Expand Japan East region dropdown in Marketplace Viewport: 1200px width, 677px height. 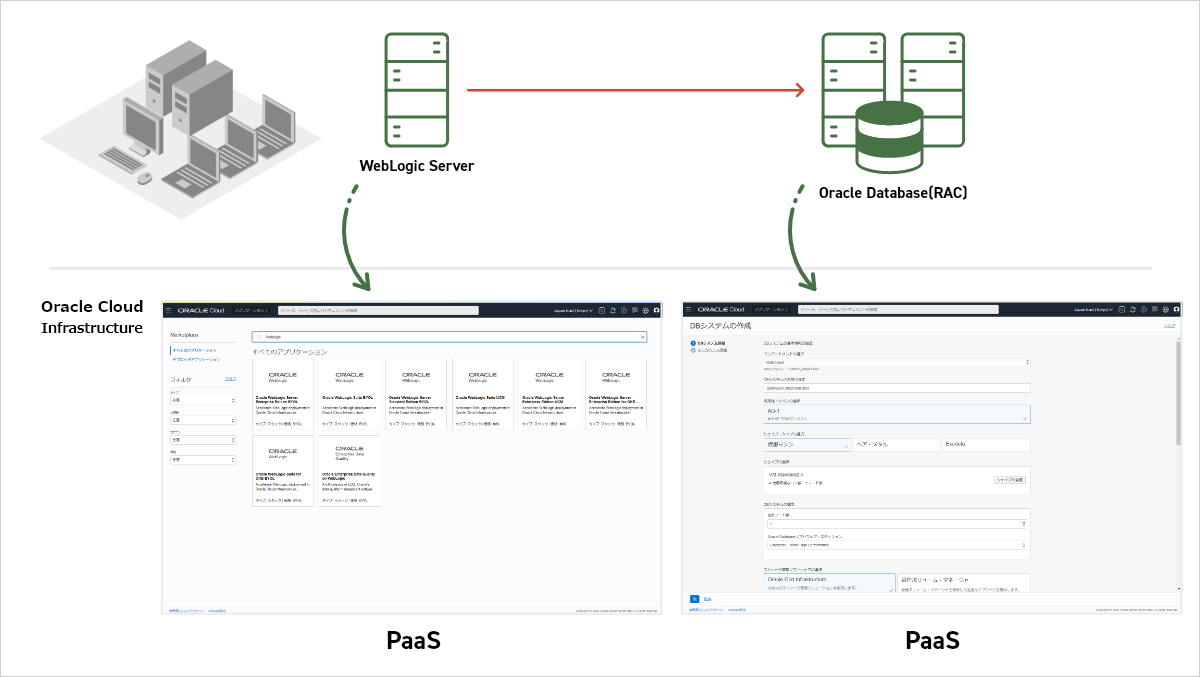click(574, 310)
